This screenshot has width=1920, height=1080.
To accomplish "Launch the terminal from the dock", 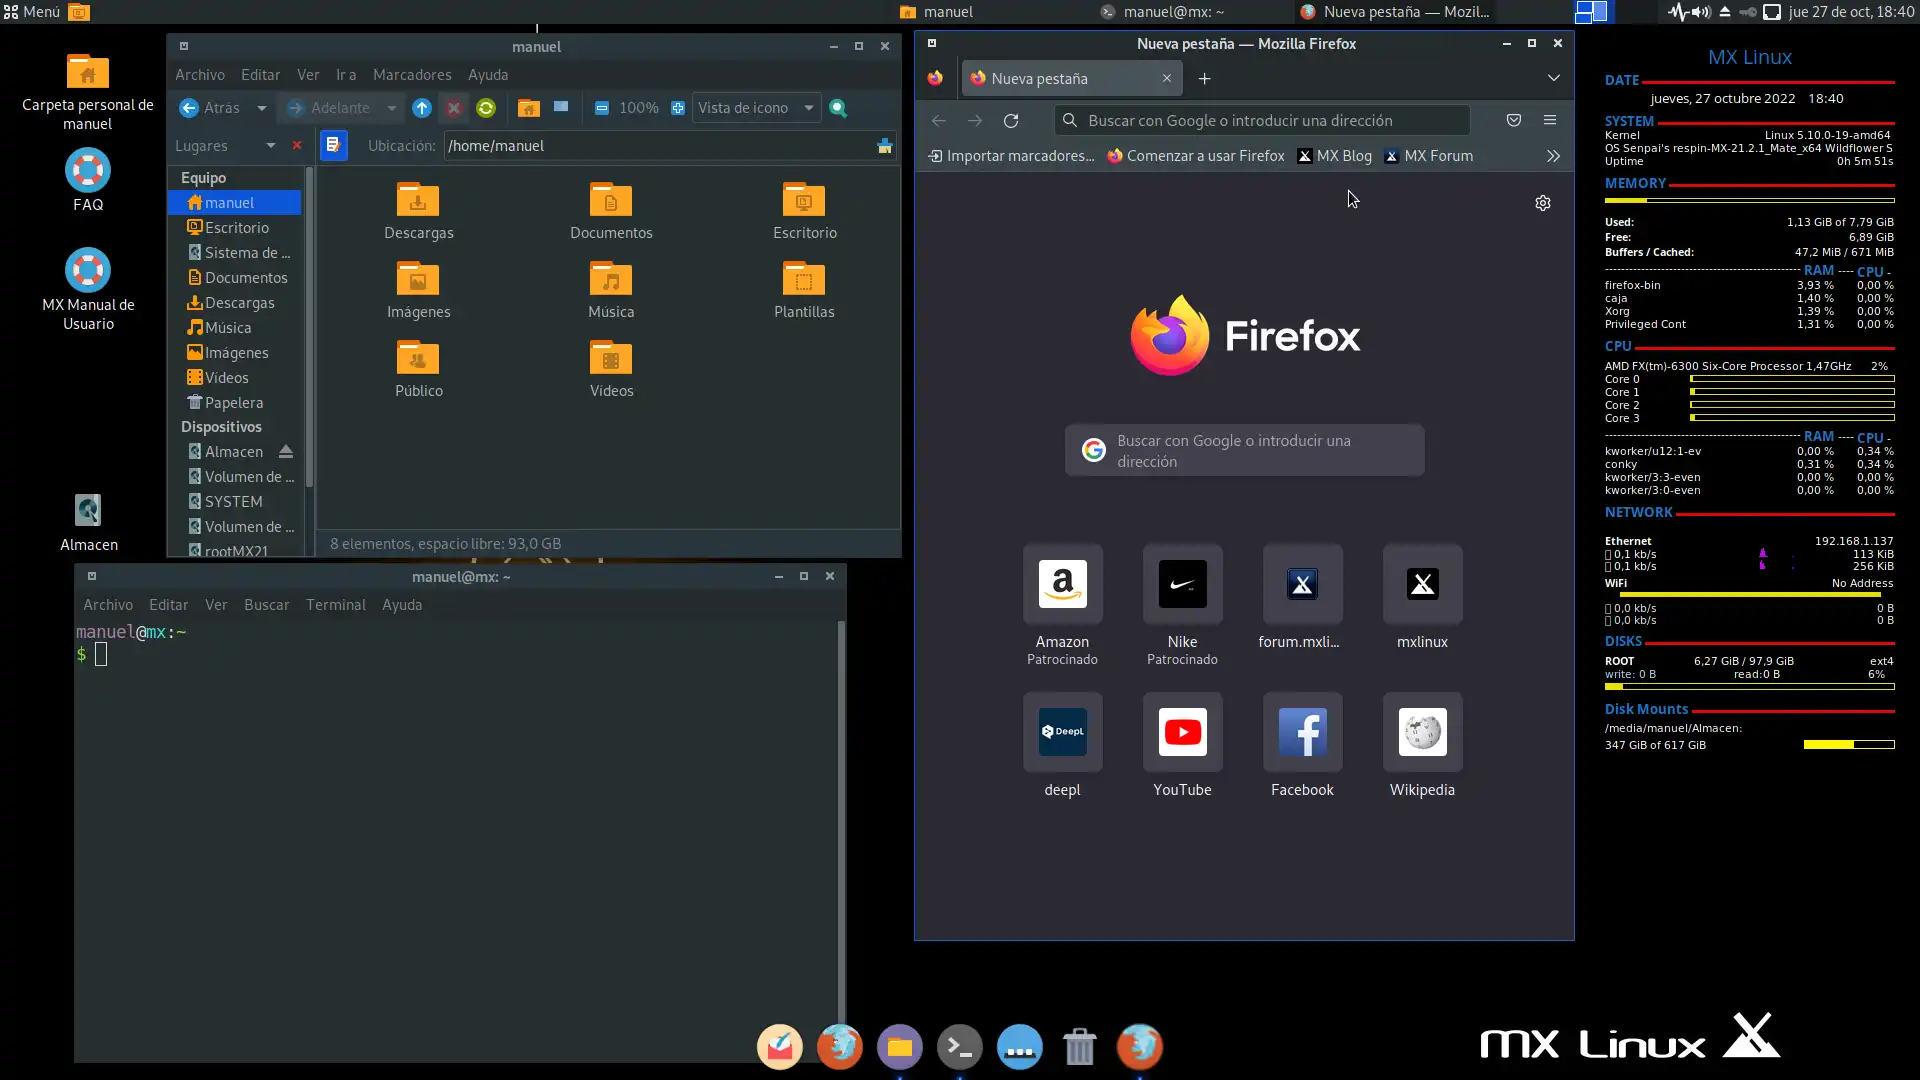I will click(x=959, y=1047).
